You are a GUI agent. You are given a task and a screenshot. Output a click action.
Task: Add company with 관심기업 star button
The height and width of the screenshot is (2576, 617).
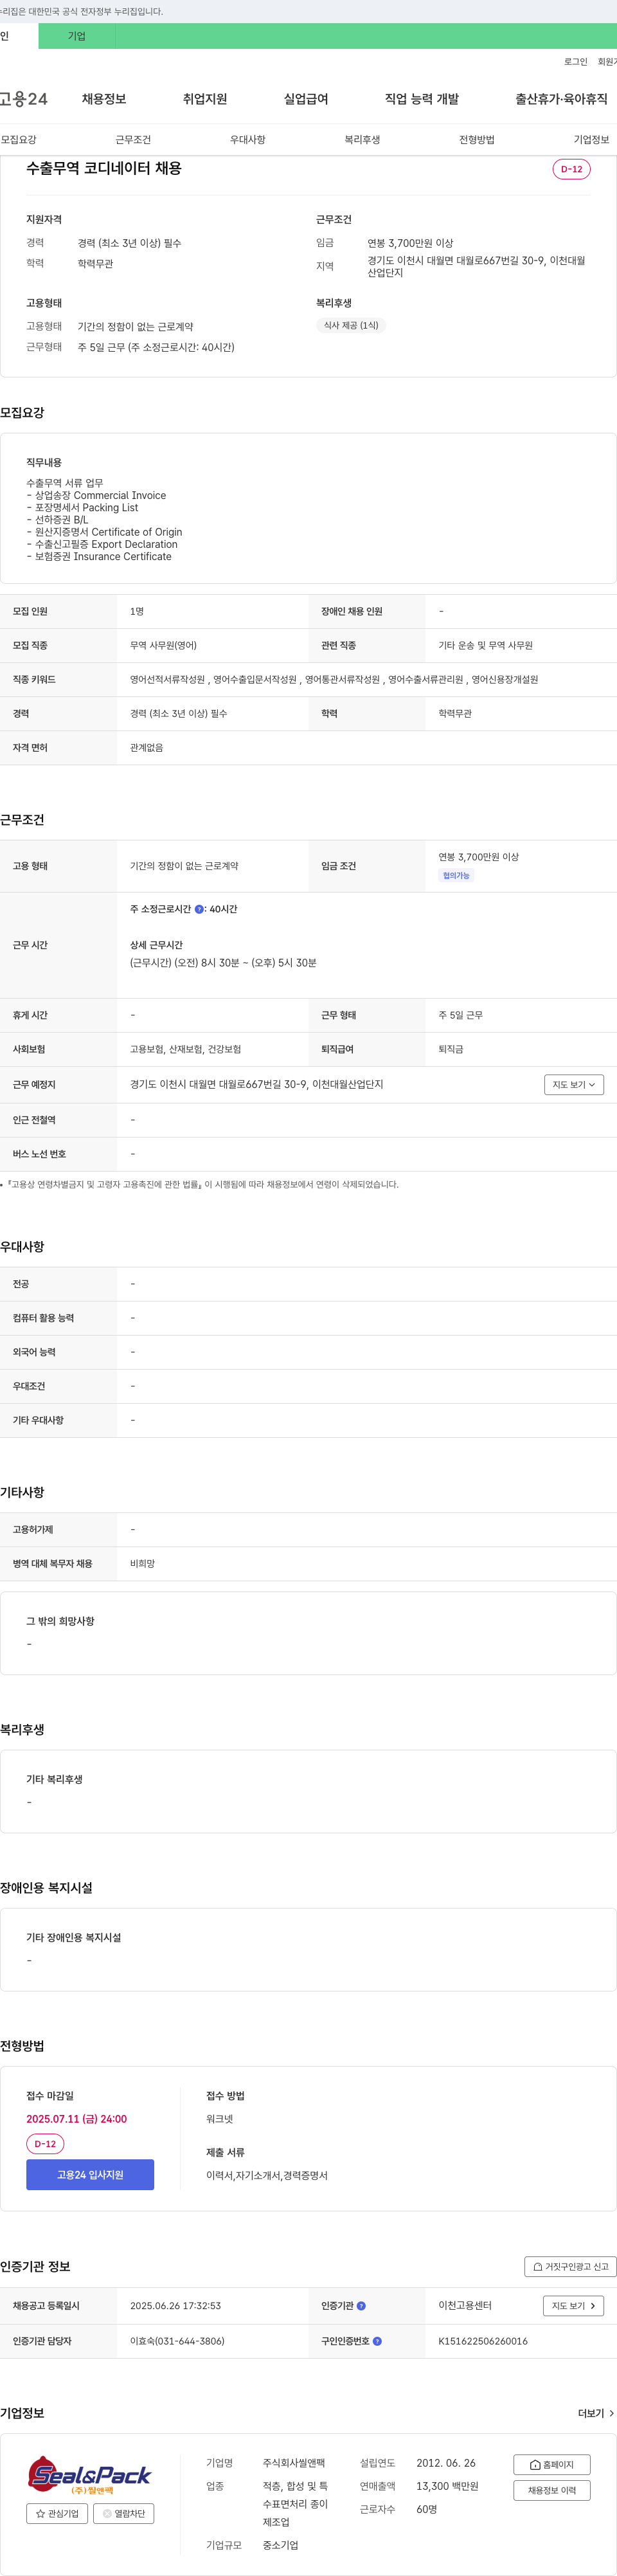(x=57, y=2514)
